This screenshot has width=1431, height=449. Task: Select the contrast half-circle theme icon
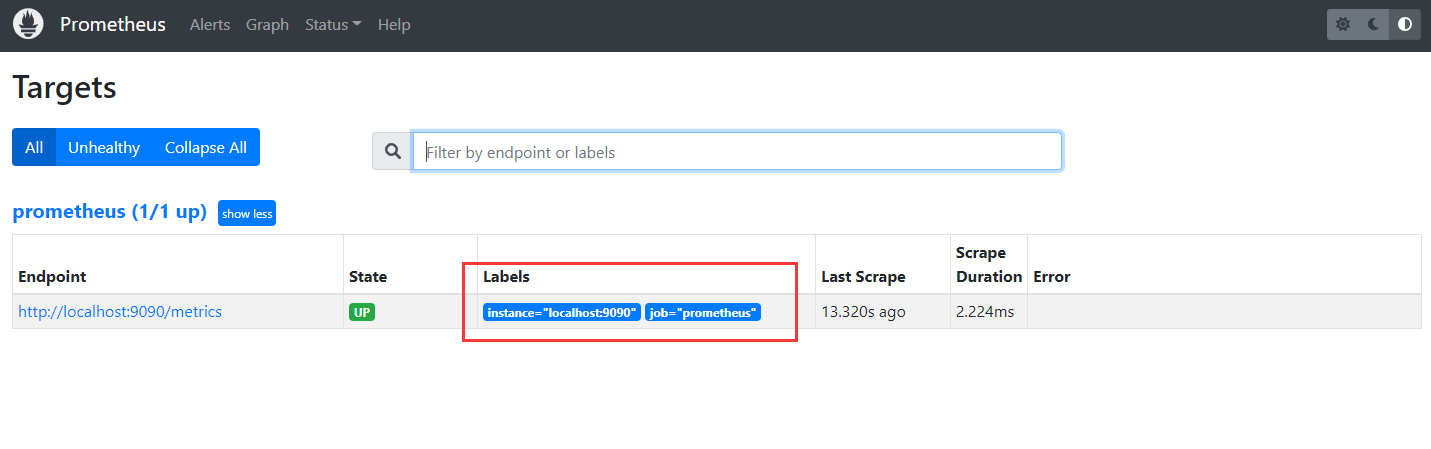point(1405,24)
